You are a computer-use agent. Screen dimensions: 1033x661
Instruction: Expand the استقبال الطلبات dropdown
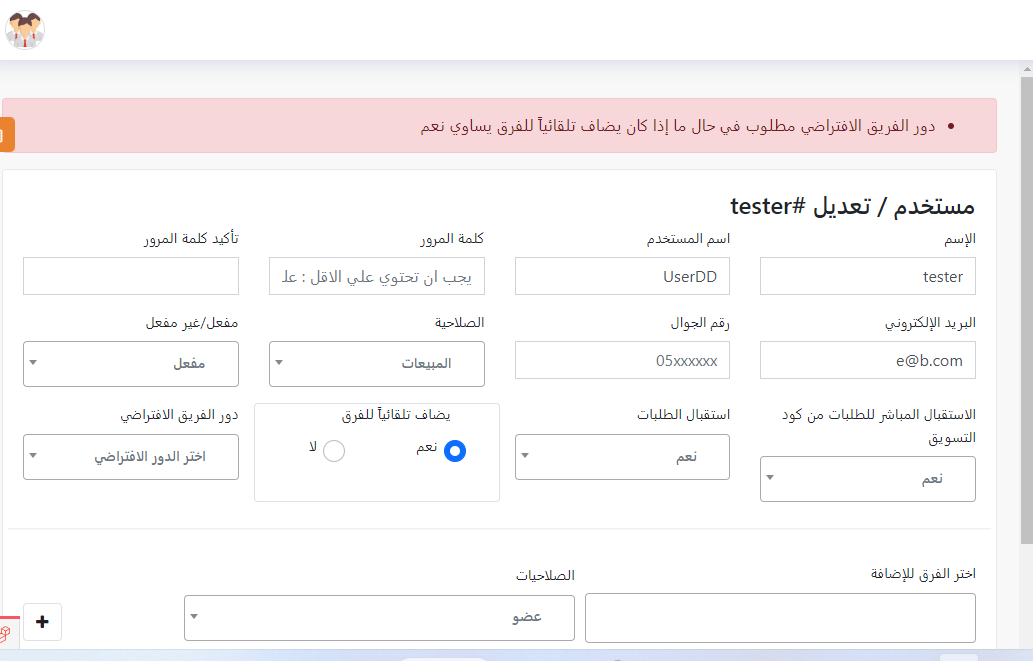click(622, 457)
